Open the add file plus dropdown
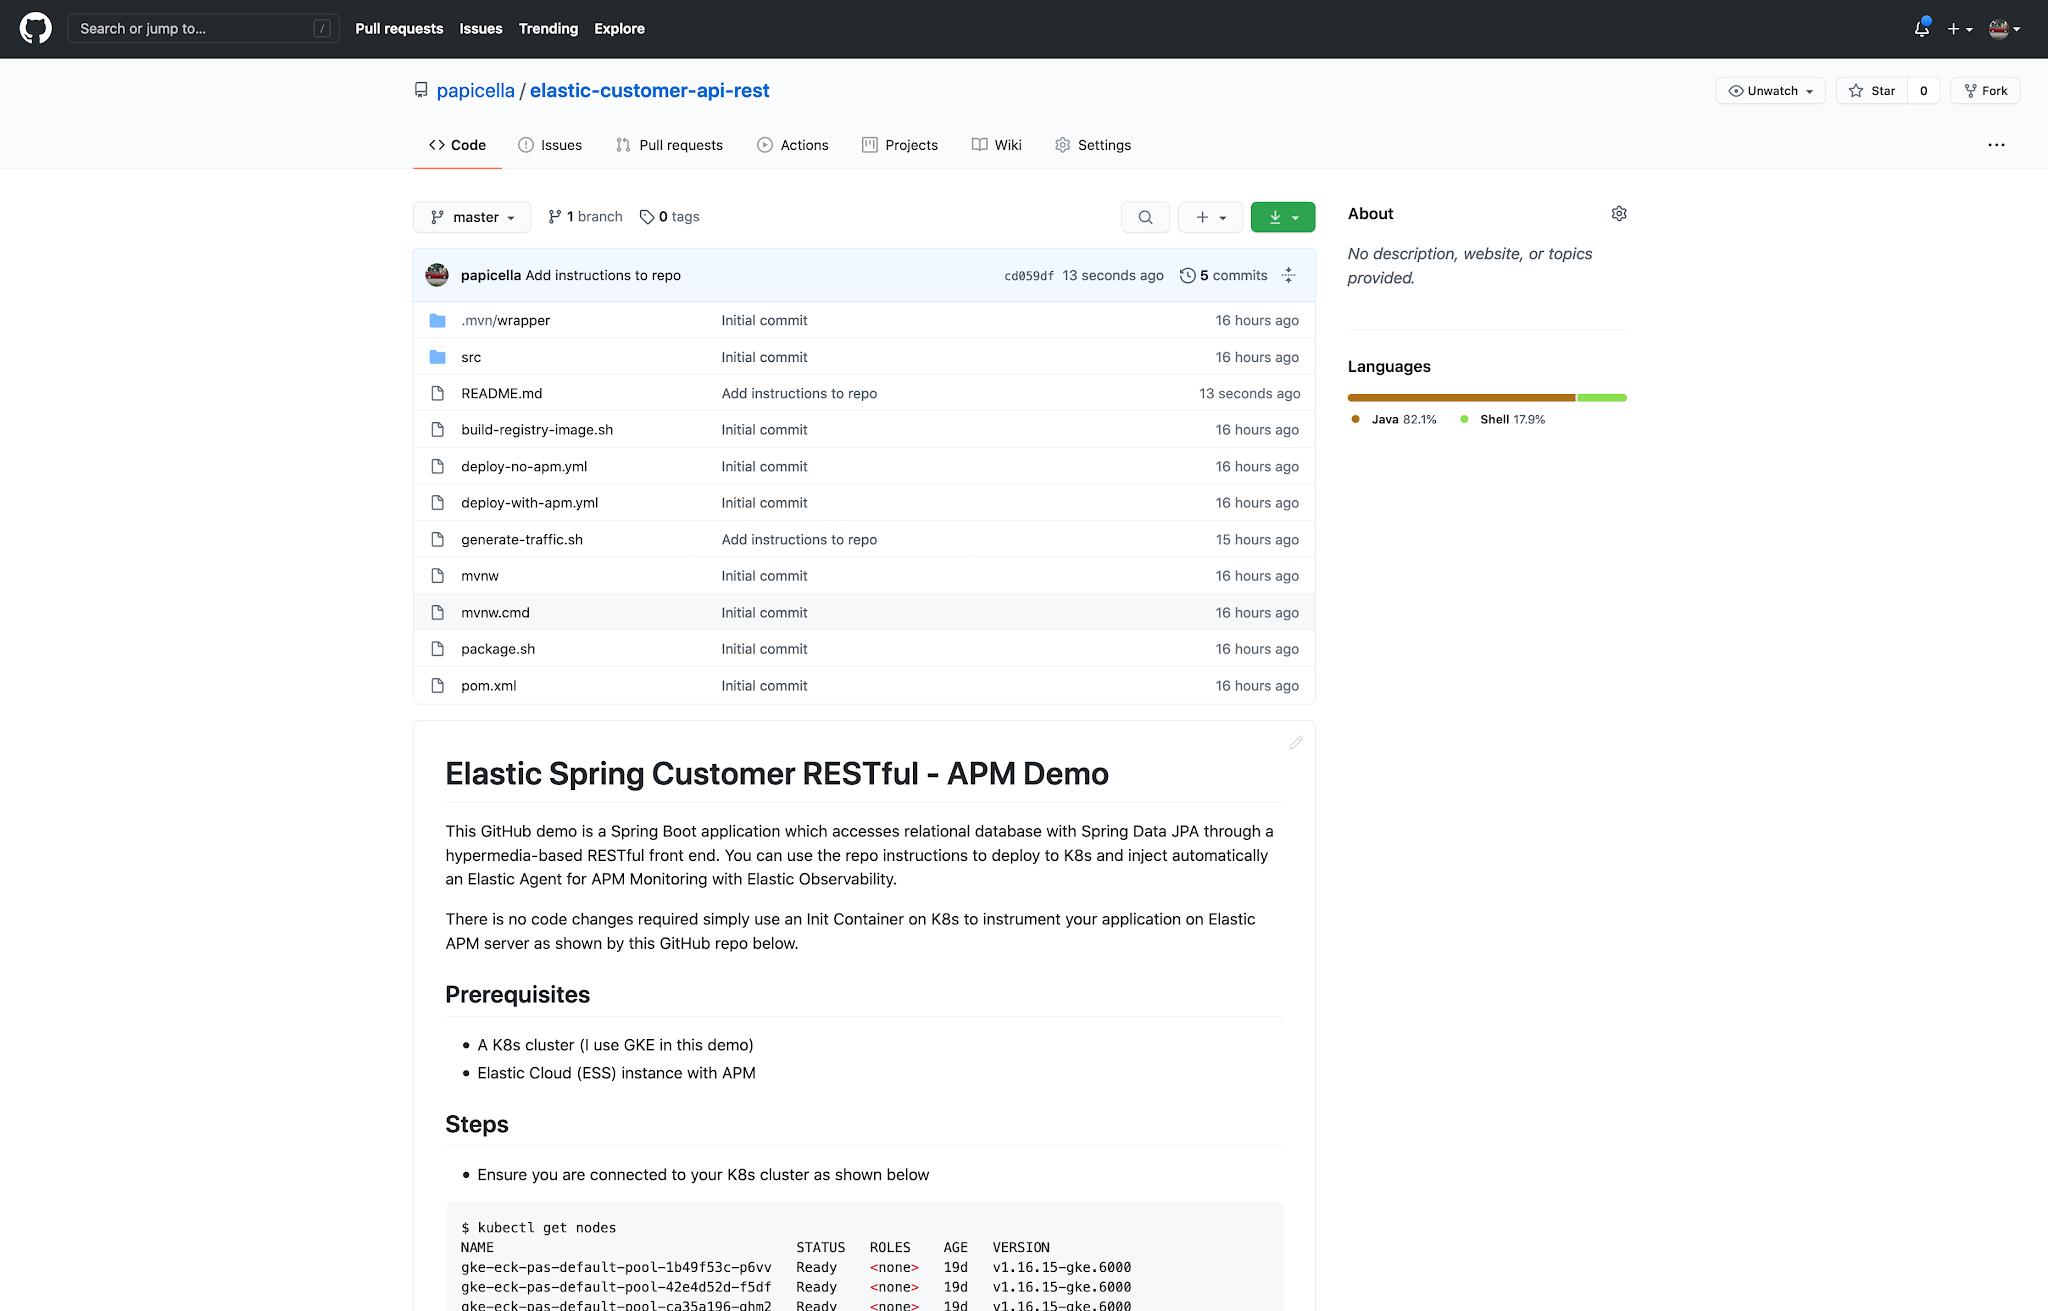This screenshot has height=1311, width=2048. pyautogui.click(x=1210, y=217)
